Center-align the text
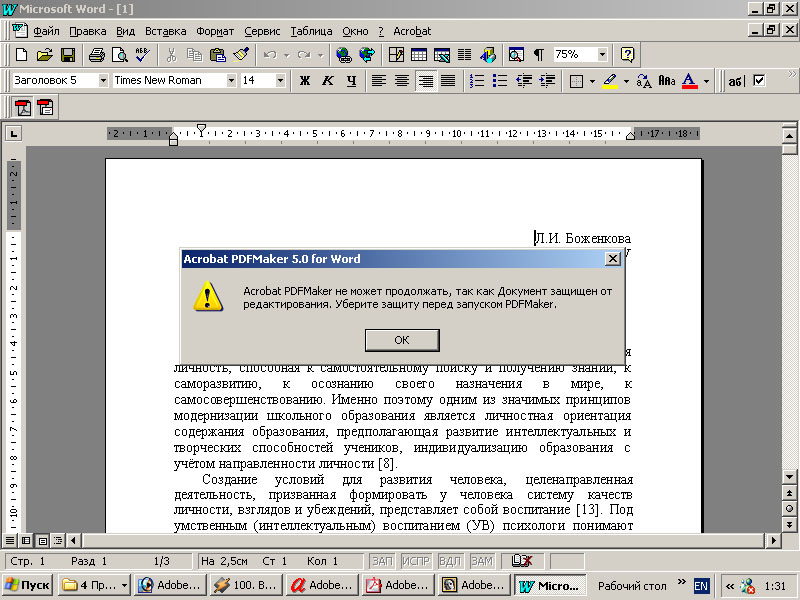The image size is (800, 600). pos(402,81)
